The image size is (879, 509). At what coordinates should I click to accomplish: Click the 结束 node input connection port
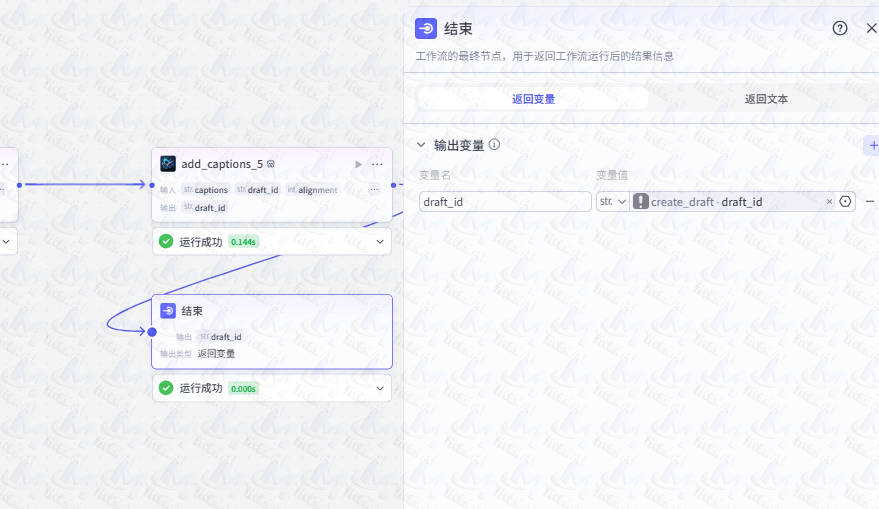click(152, 332)
